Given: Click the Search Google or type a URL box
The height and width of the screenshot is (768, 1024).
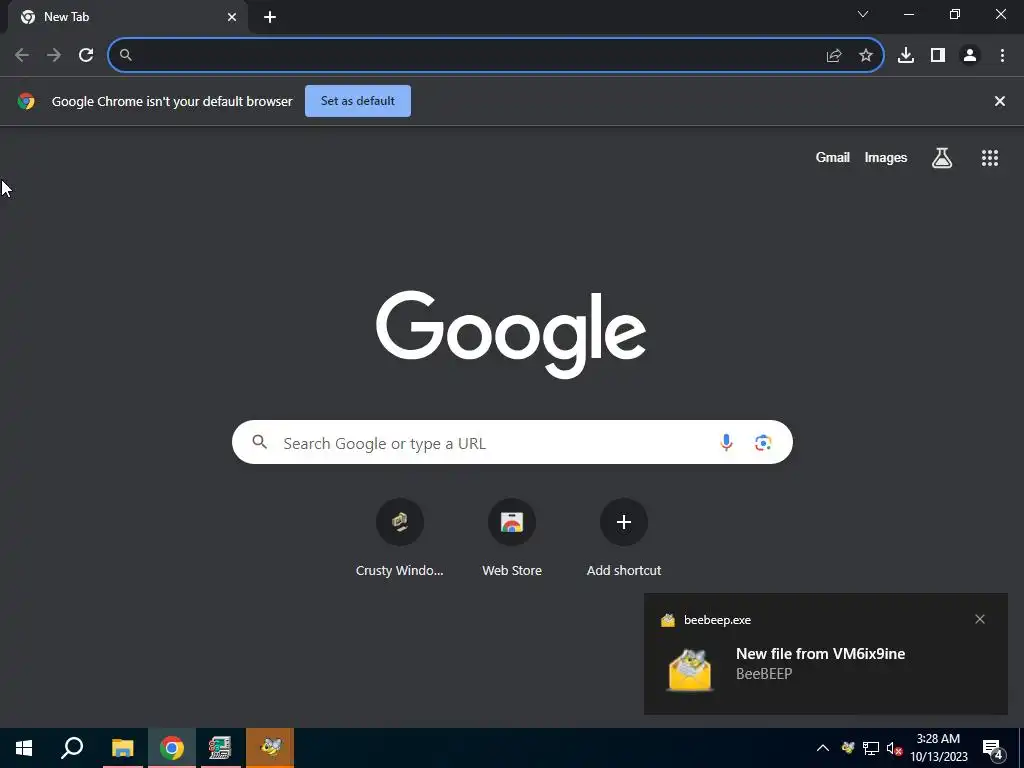Looking at the screenshot, I should click(x=512, y=443).
